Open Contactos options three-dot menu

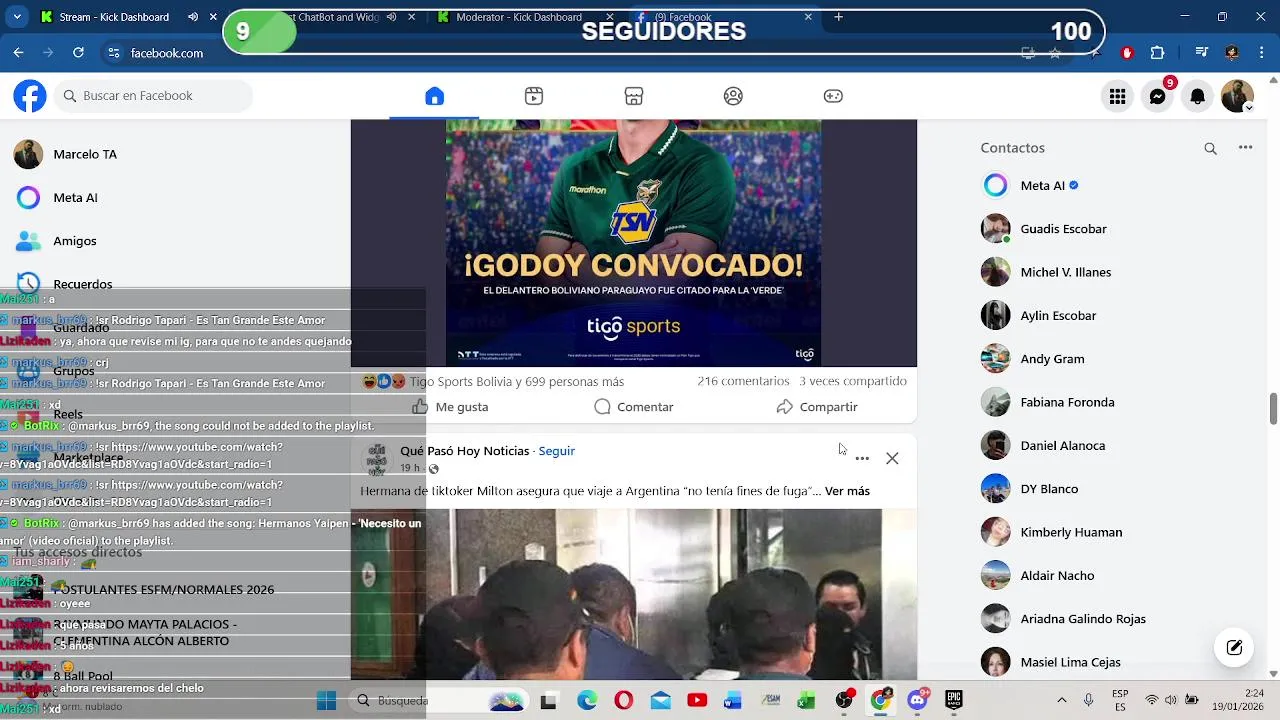1245,148
